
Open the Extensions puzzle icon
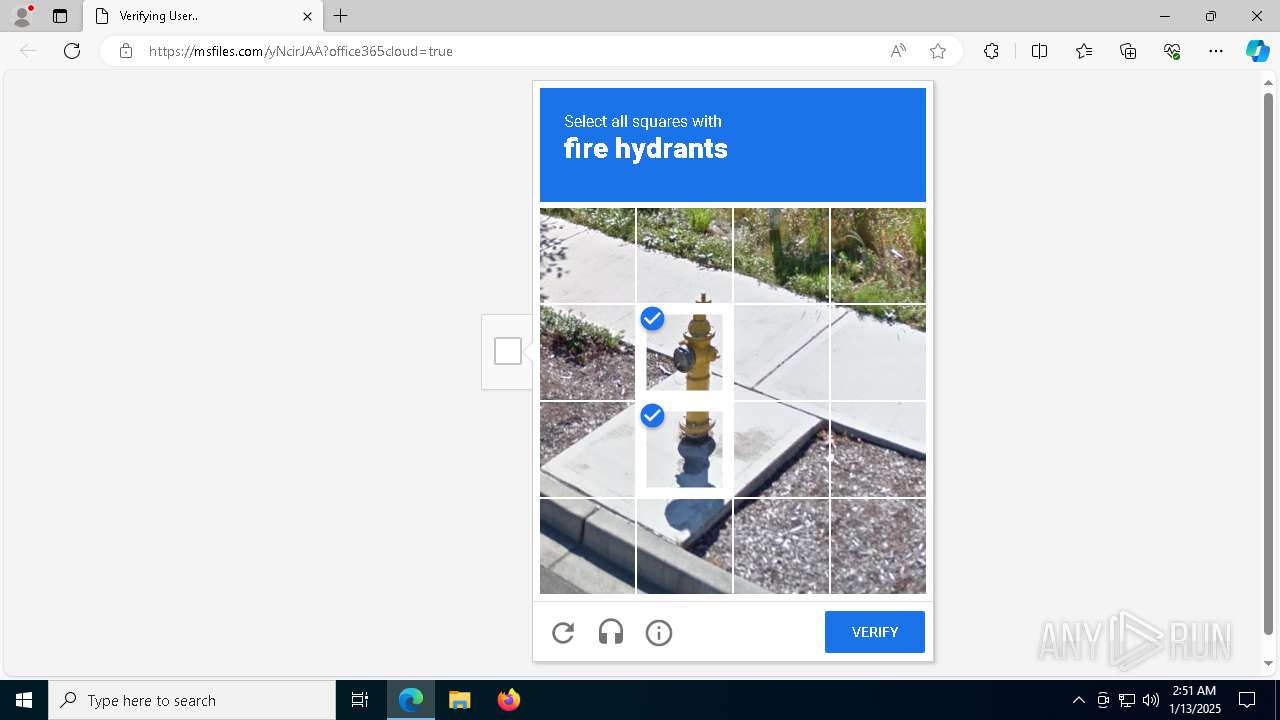pos(991,51)
